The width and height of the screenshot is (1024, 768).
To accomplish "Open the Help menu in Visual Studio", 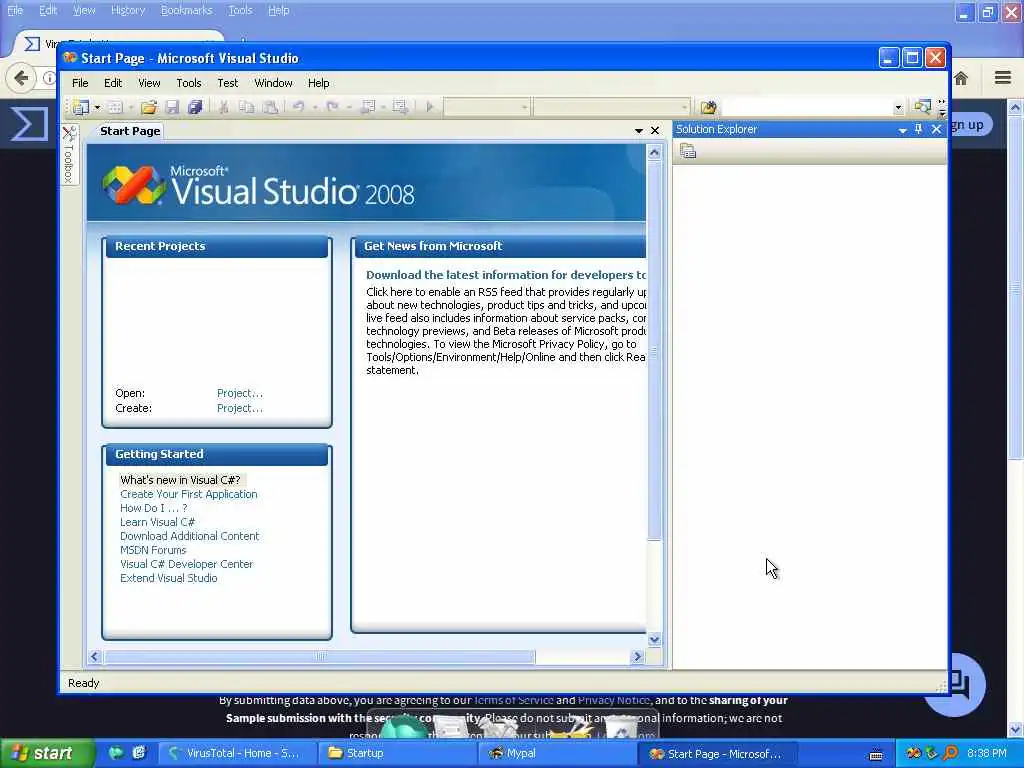I will (x=318, y=83).
